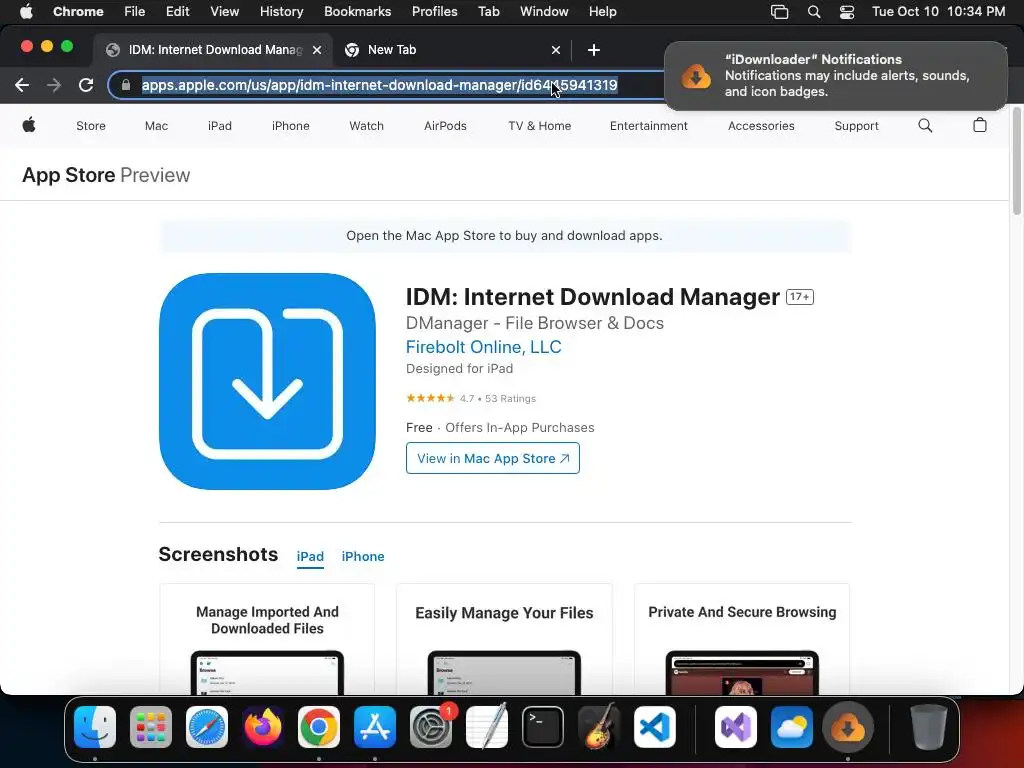The width and height of the screenshot is (1024, 768).
Task: Open the shopping bag icon
Action: tap(980, 125)
